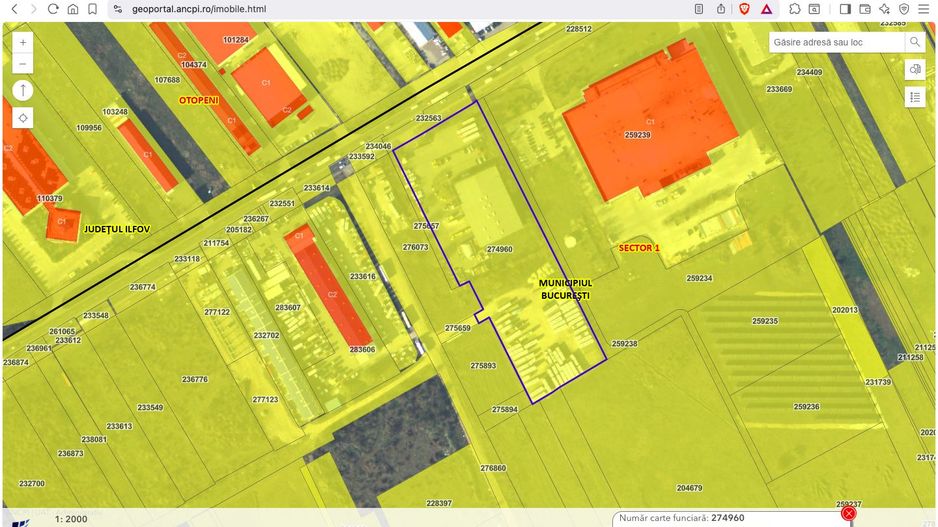The image size is (938, 527).
Task: Open site settings icon in address bar
Action: (117, 8)
